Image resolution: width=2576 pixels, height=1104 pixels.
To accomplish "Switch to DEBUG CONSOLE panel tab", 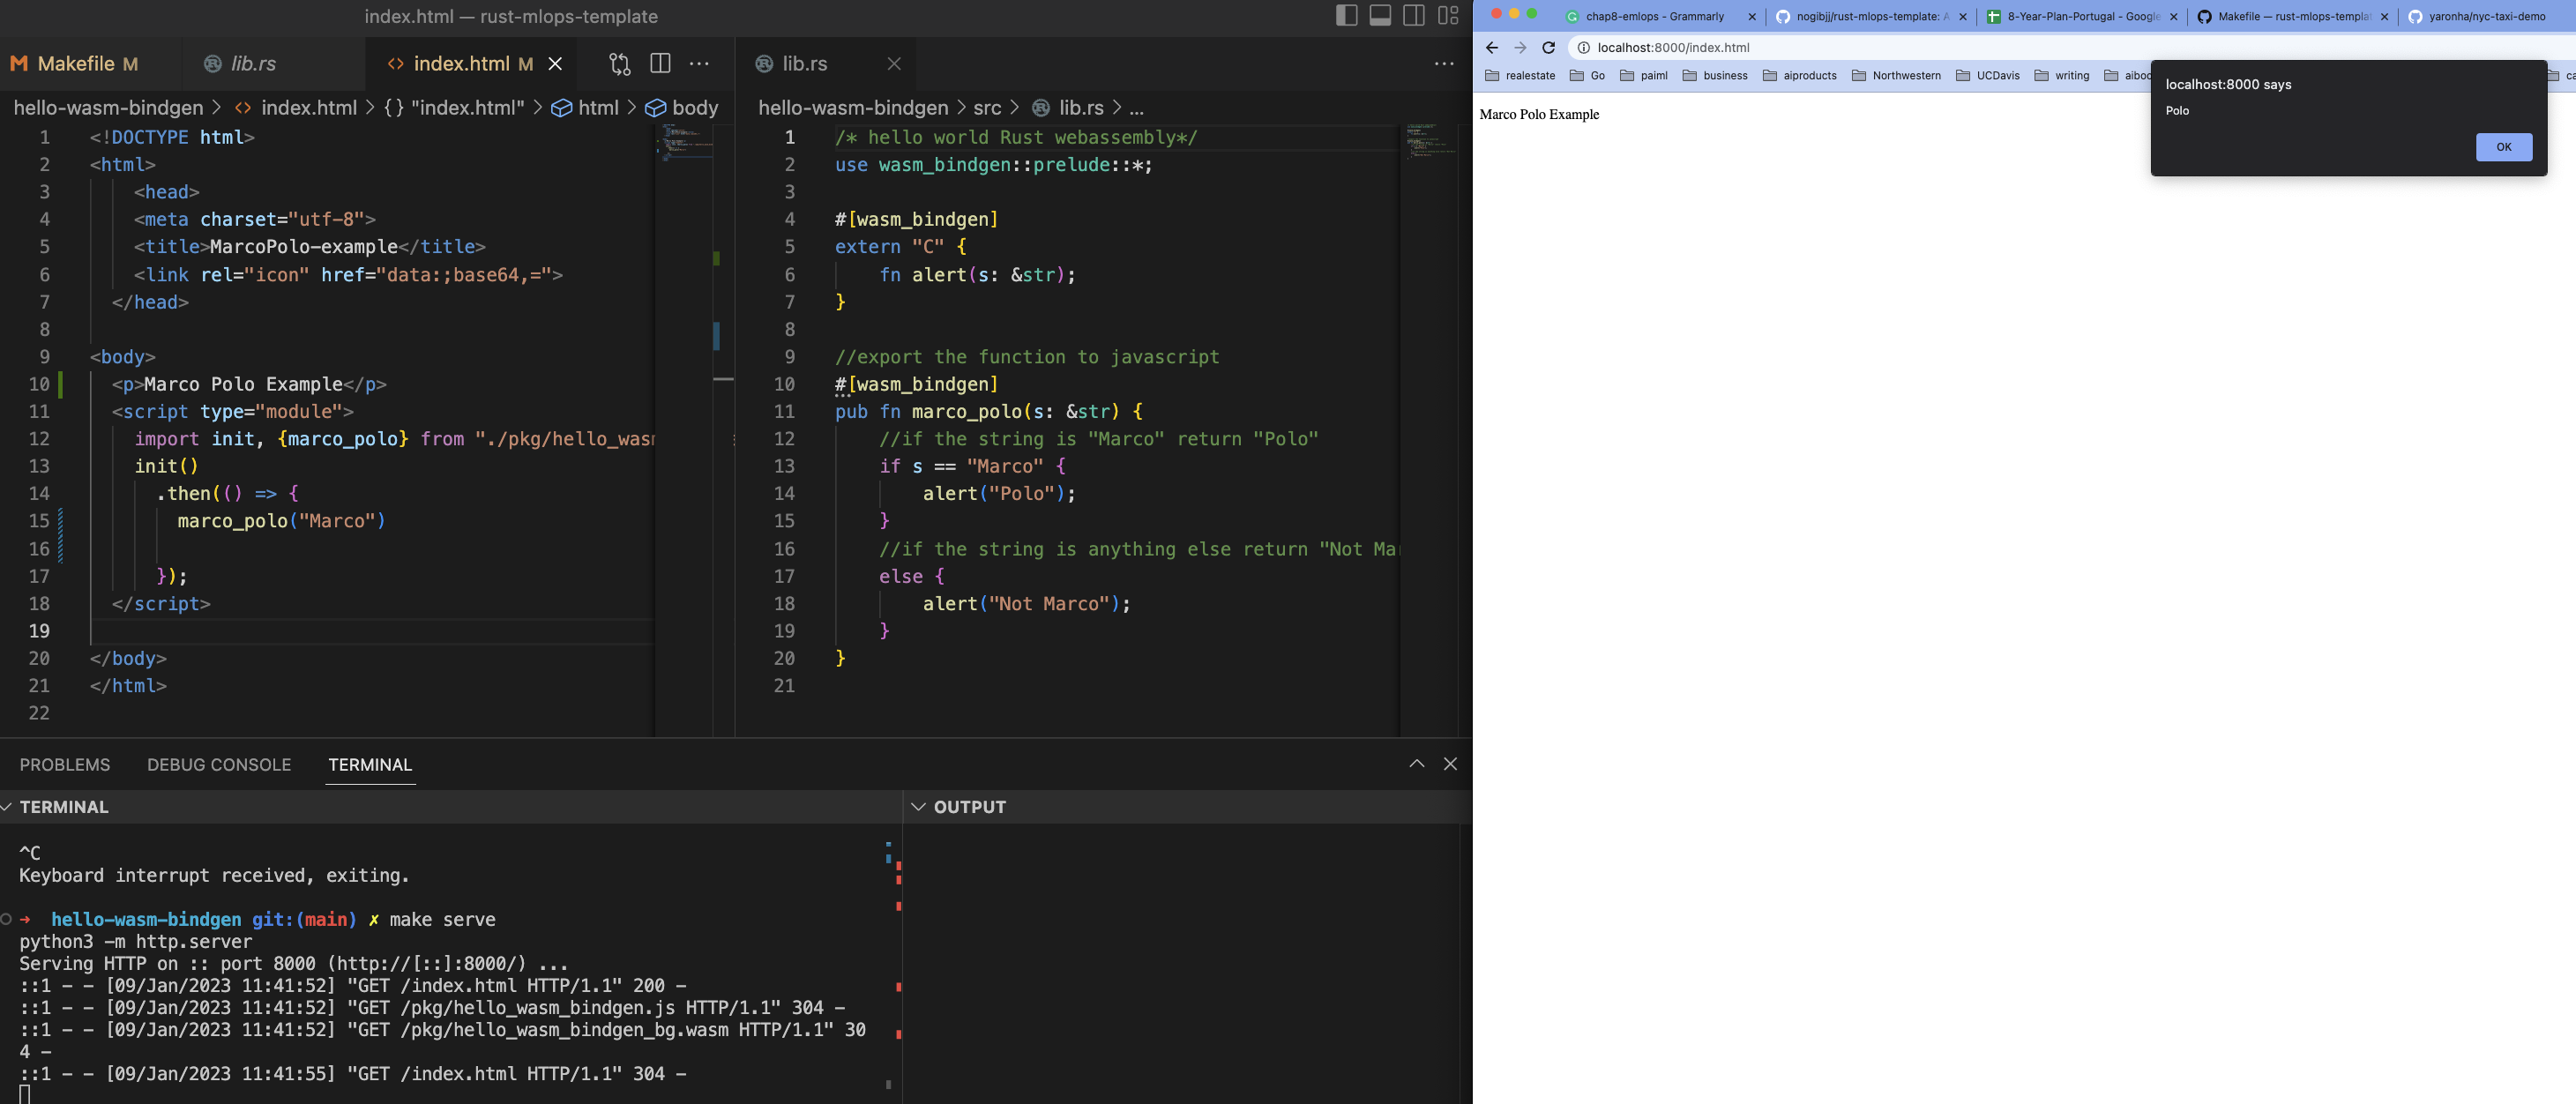I will pos(219,765).
